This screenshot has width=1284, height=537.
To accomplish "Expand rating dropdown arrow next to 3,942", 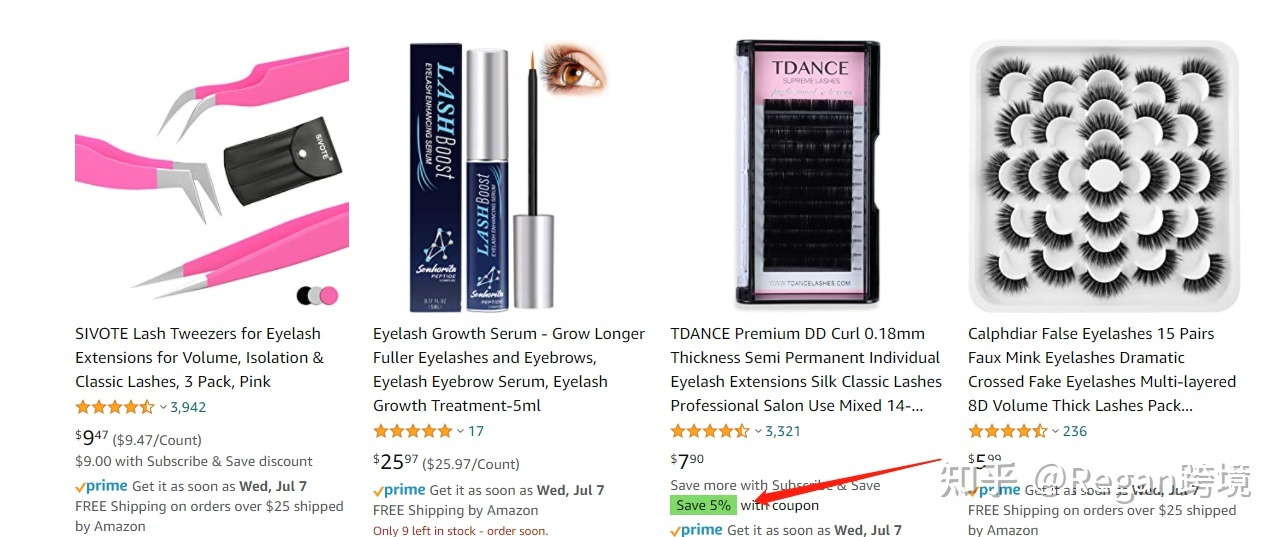I will [x=163, y=407].
